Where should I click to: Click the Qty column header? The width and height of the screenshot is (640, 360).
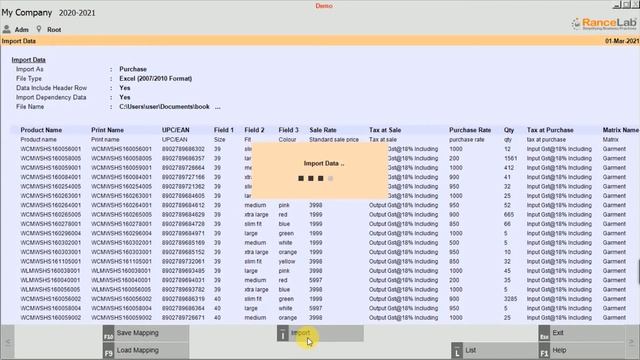tap(509, 130)
